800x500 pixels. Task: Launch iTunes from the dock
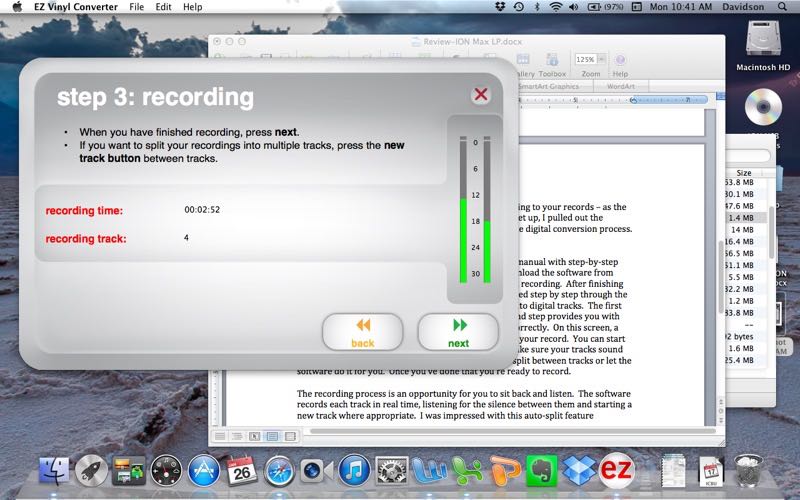[355, 470]
